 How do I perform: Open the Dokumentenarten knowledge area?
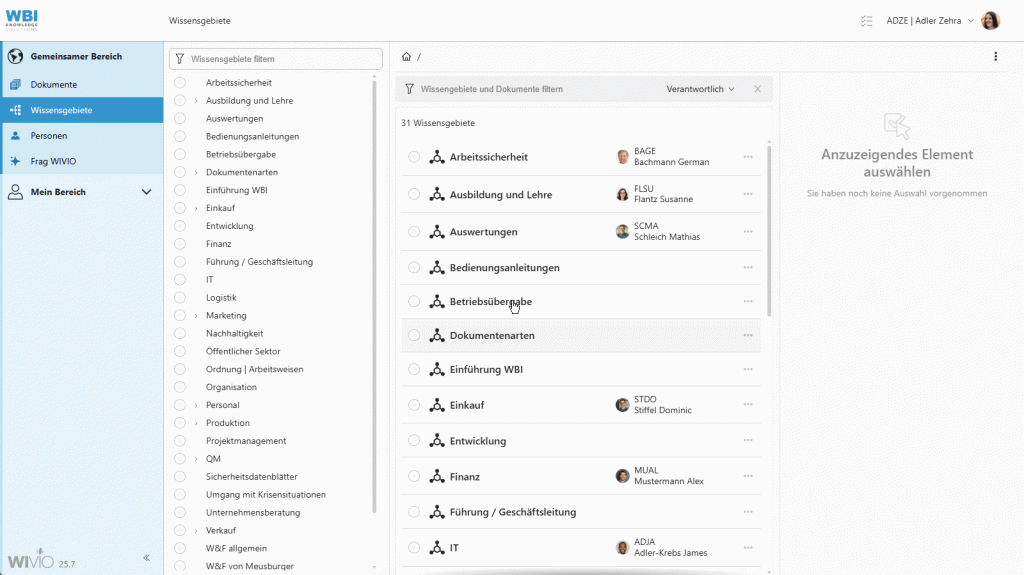coord(492,336)
